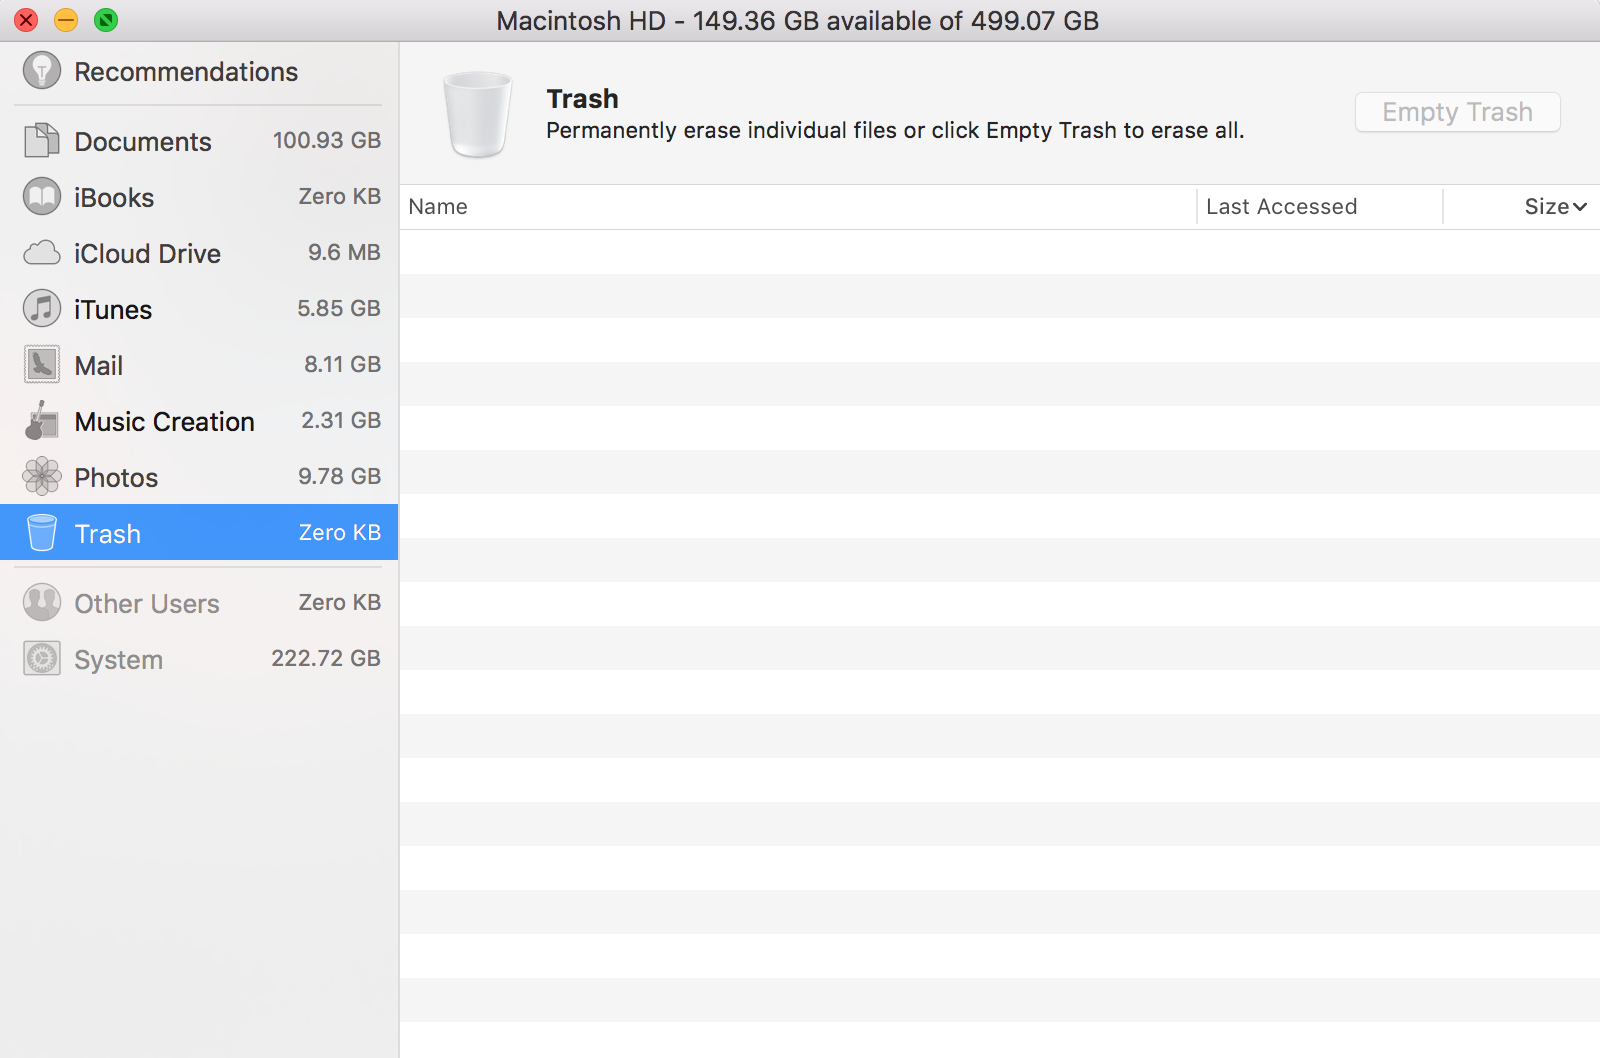The image size is (1600, 1058).
Task: Minimize the window with yellow button
Action: [66, 20]
